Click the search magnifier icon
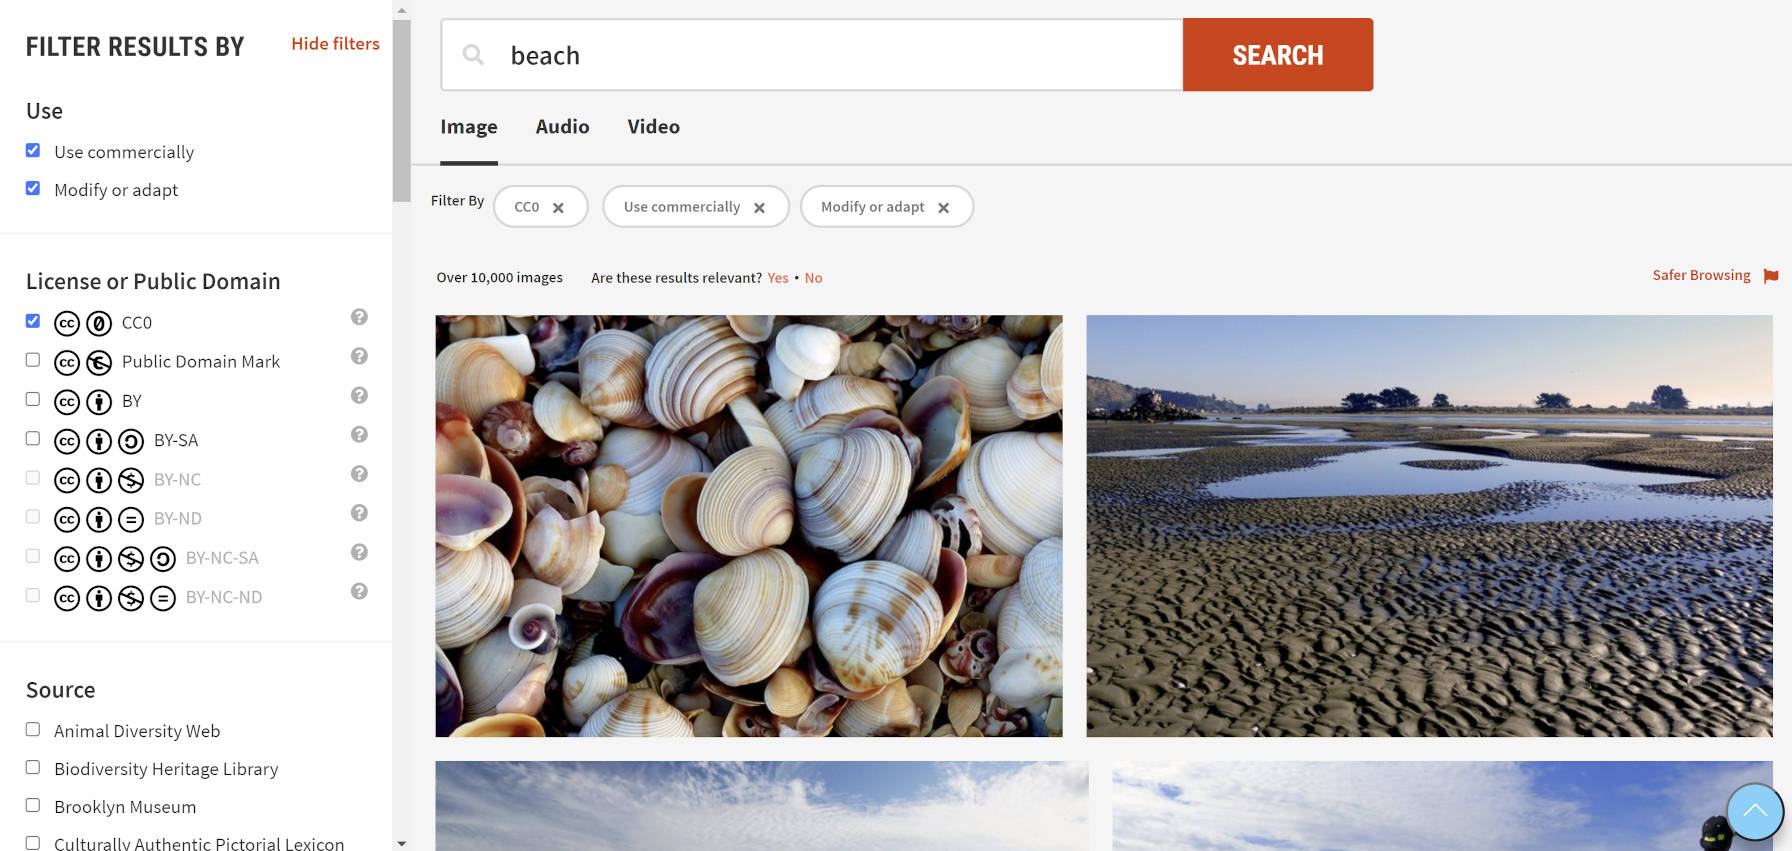1792x851 pixels. click(473, 54)
